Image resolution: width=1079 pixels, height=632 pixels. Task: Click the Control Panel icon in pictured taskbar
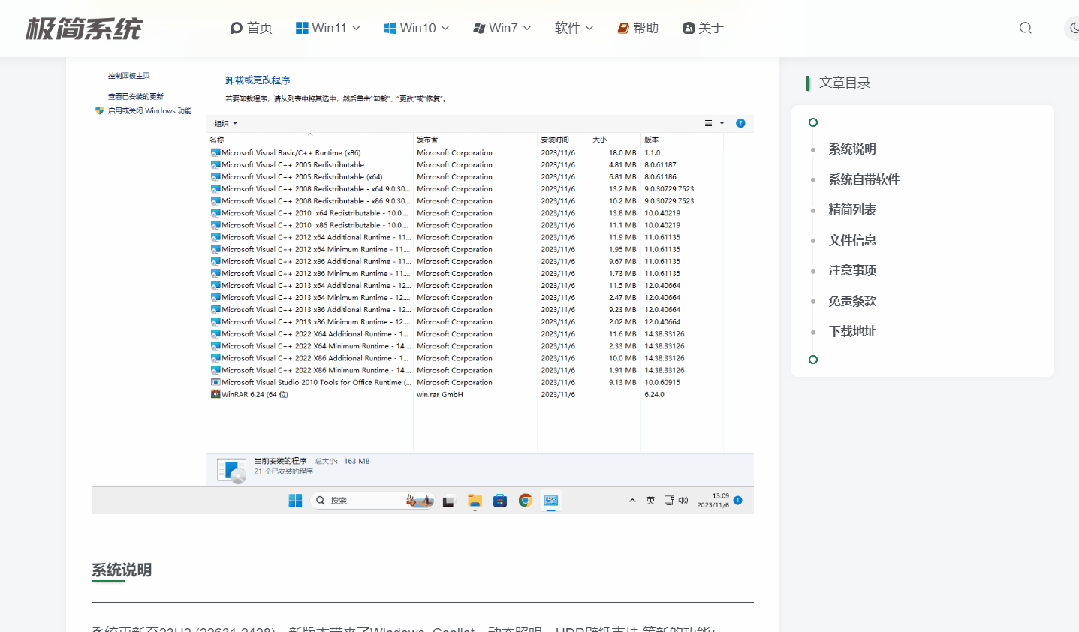pyautogui.click(x=551, y=501)
